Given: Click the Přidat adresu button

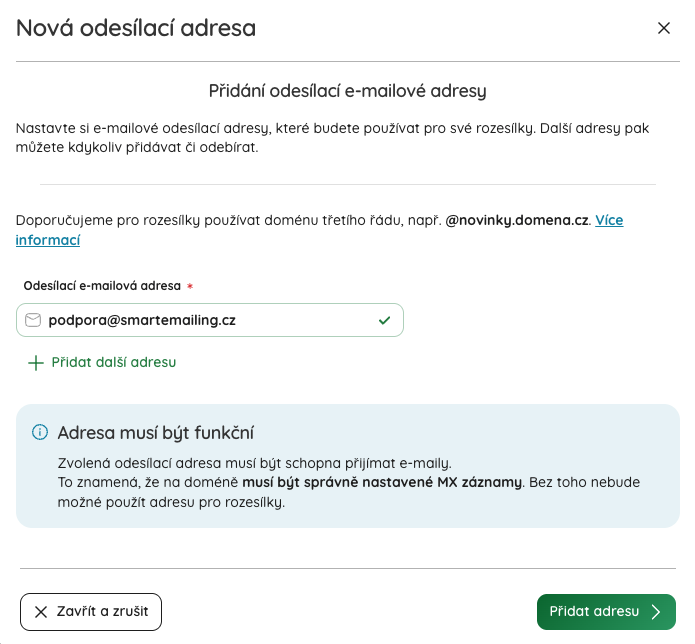Looking at the screenshot, I should tap(606, 612).
